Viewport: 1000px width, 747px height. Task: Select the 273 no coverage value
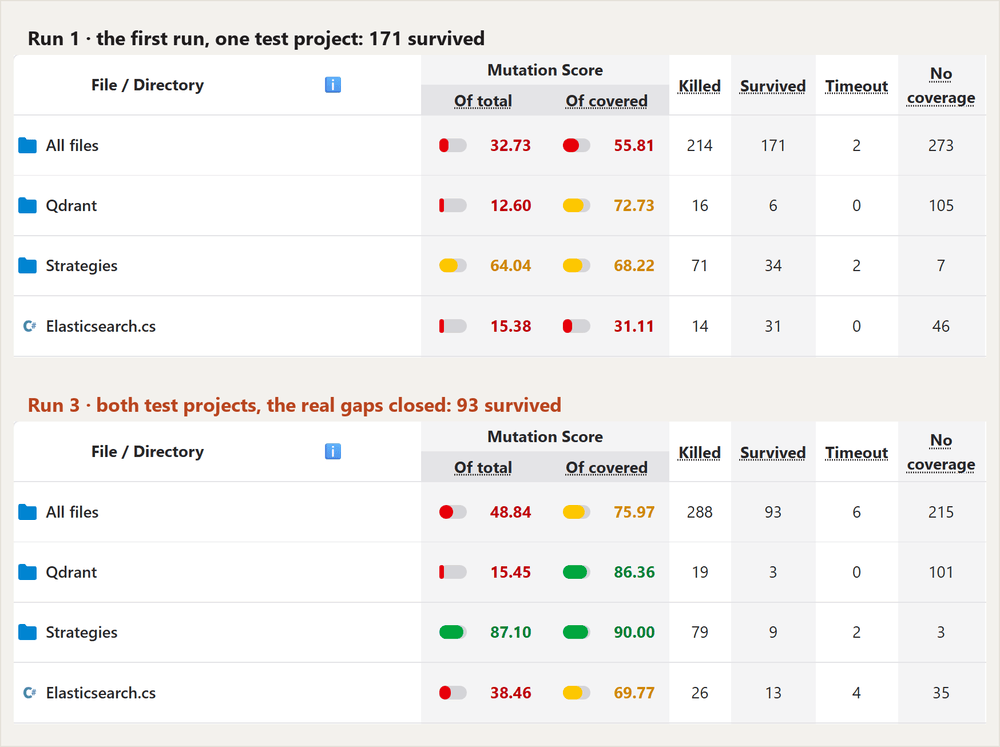pos(941,145)
